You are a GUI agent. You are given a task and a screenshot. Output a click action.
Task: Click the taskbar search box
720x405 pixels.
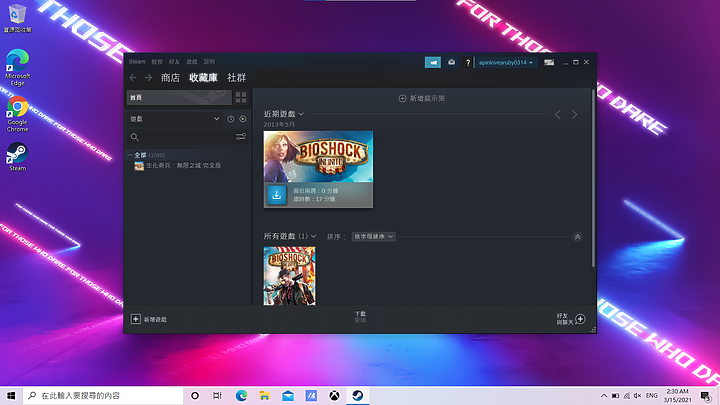(x=103, y=395)
